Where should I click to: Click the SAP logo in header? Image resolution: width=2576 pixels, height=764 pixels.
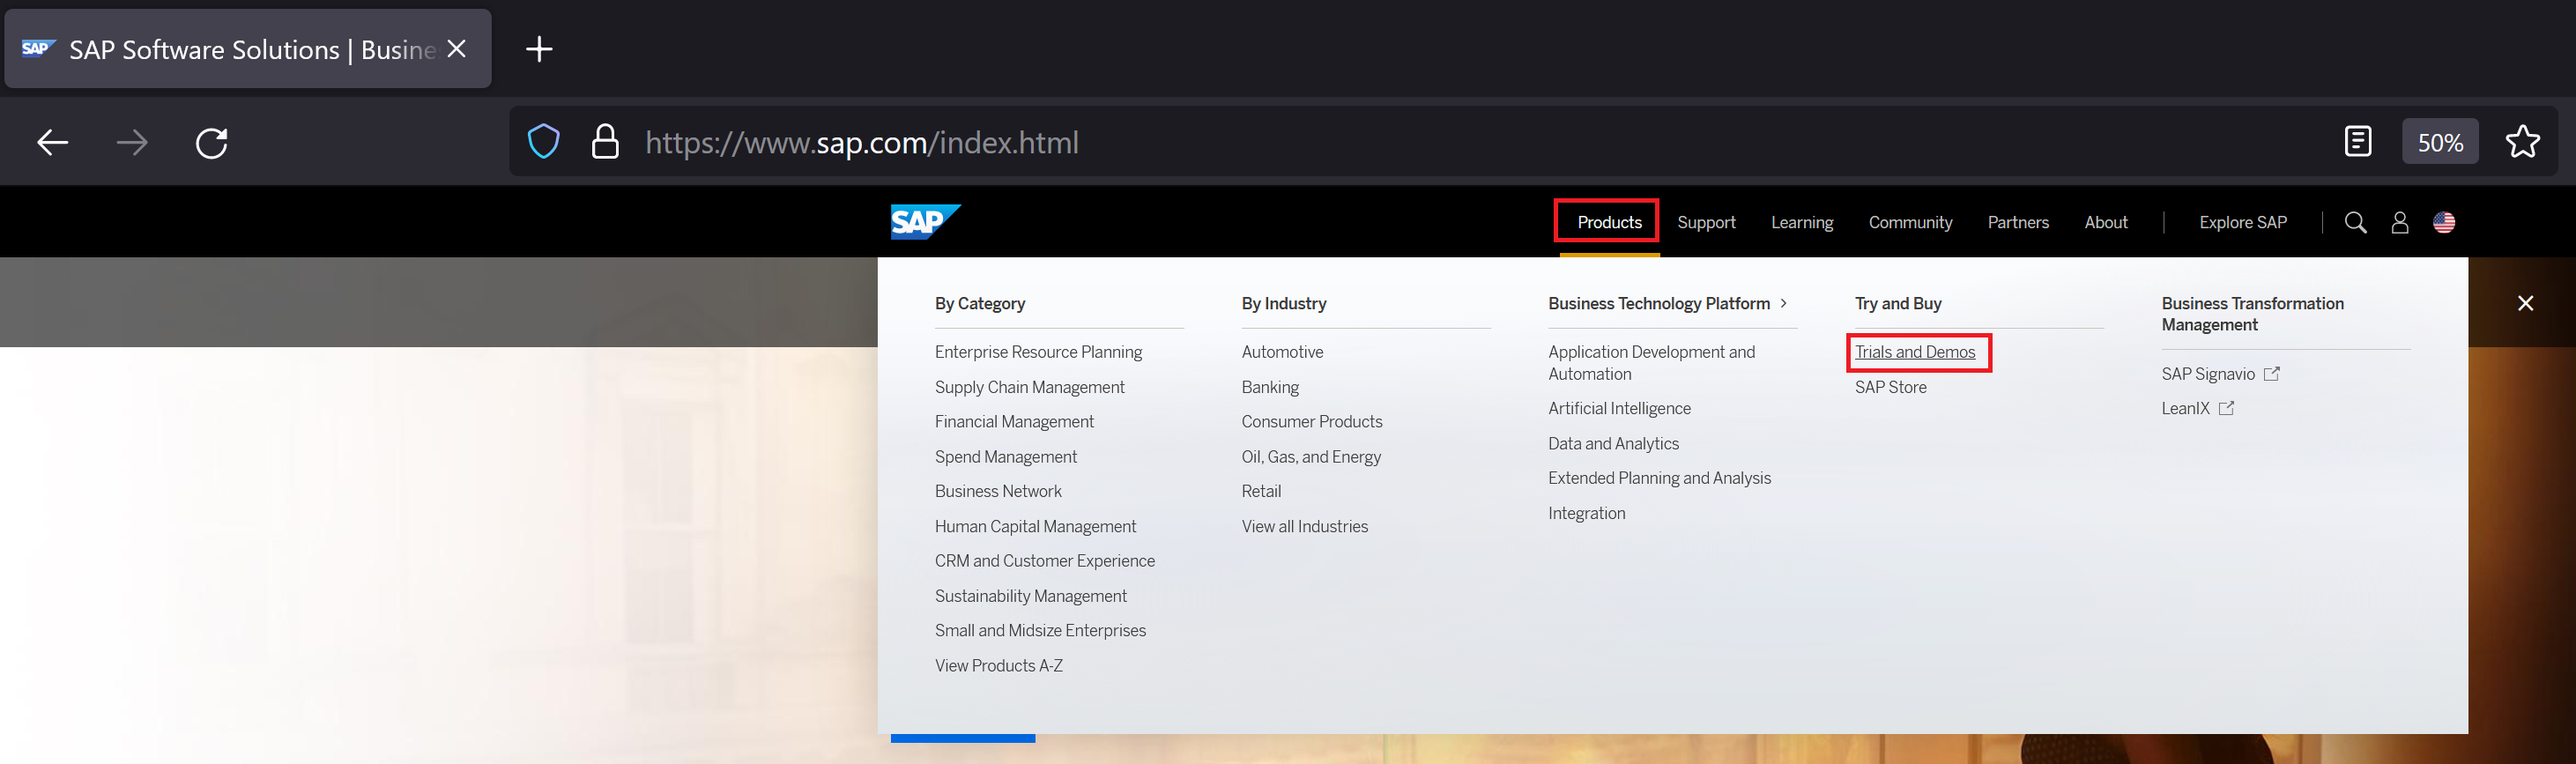point(924,222)
